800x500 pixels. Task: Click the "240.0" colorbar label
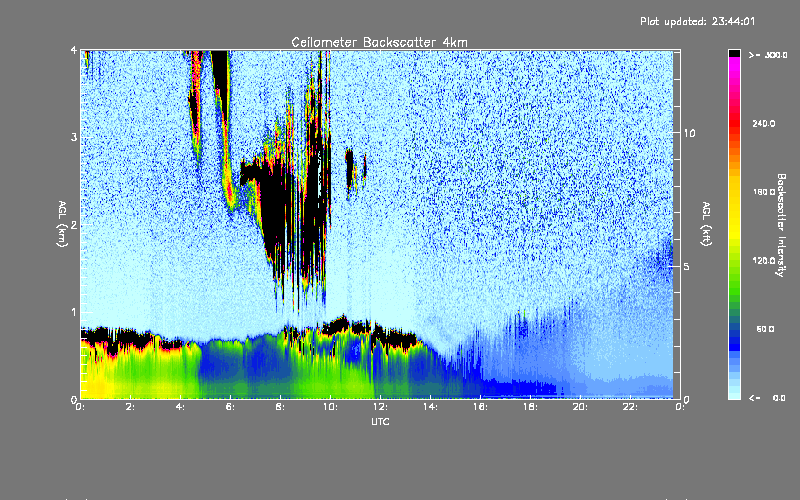pyautogui.click(x=764, y=123)
